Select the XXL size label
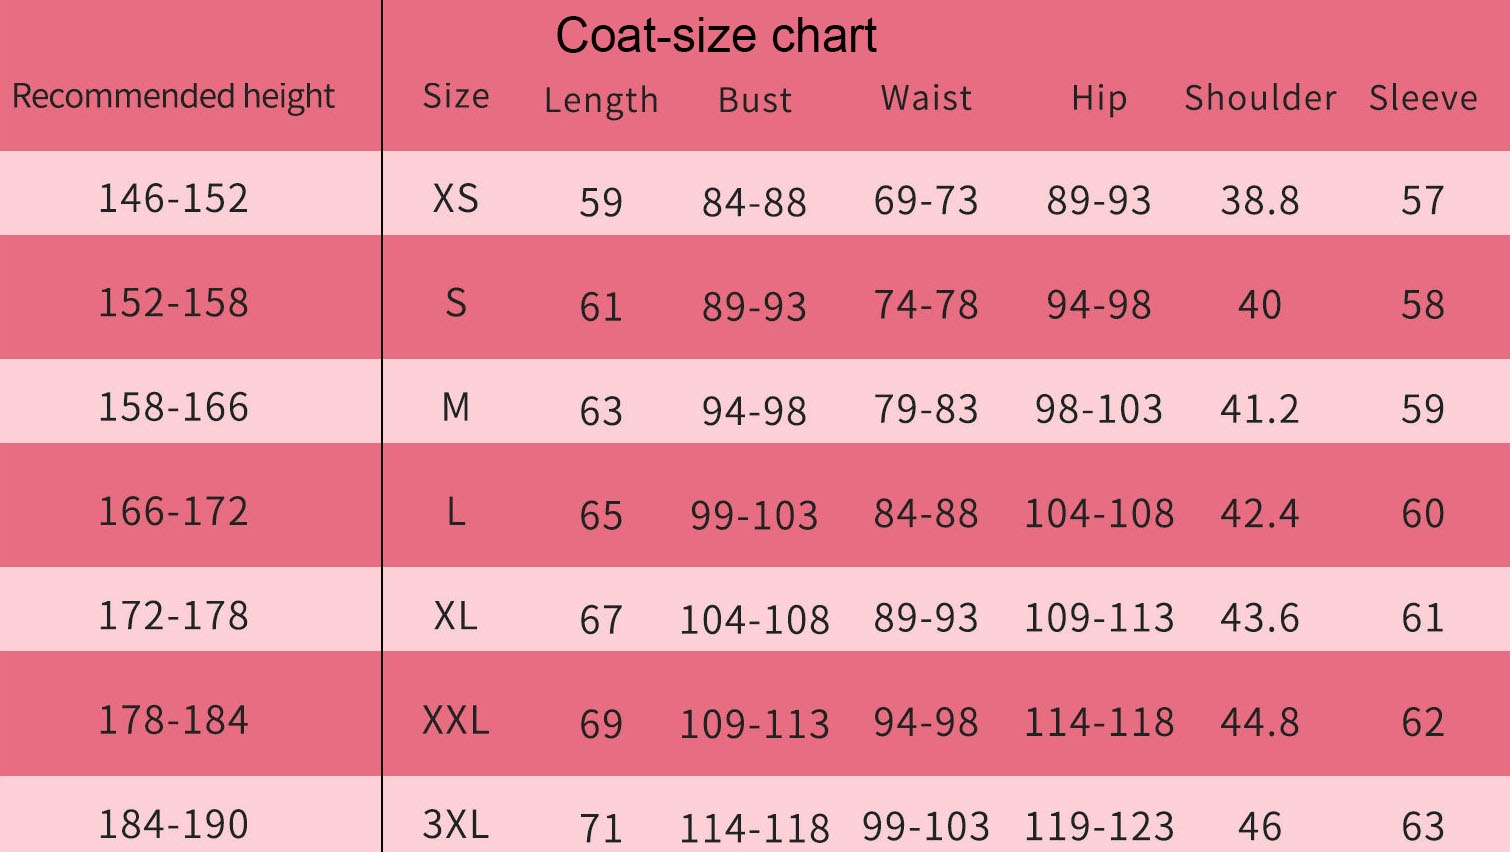The width and height of the screenshot is (1510, 852). (456, 720)
